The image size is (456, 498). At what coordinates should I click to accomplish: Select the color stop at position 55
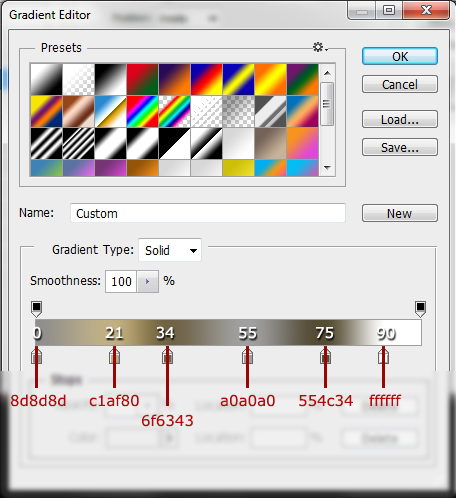coord(247,356)
